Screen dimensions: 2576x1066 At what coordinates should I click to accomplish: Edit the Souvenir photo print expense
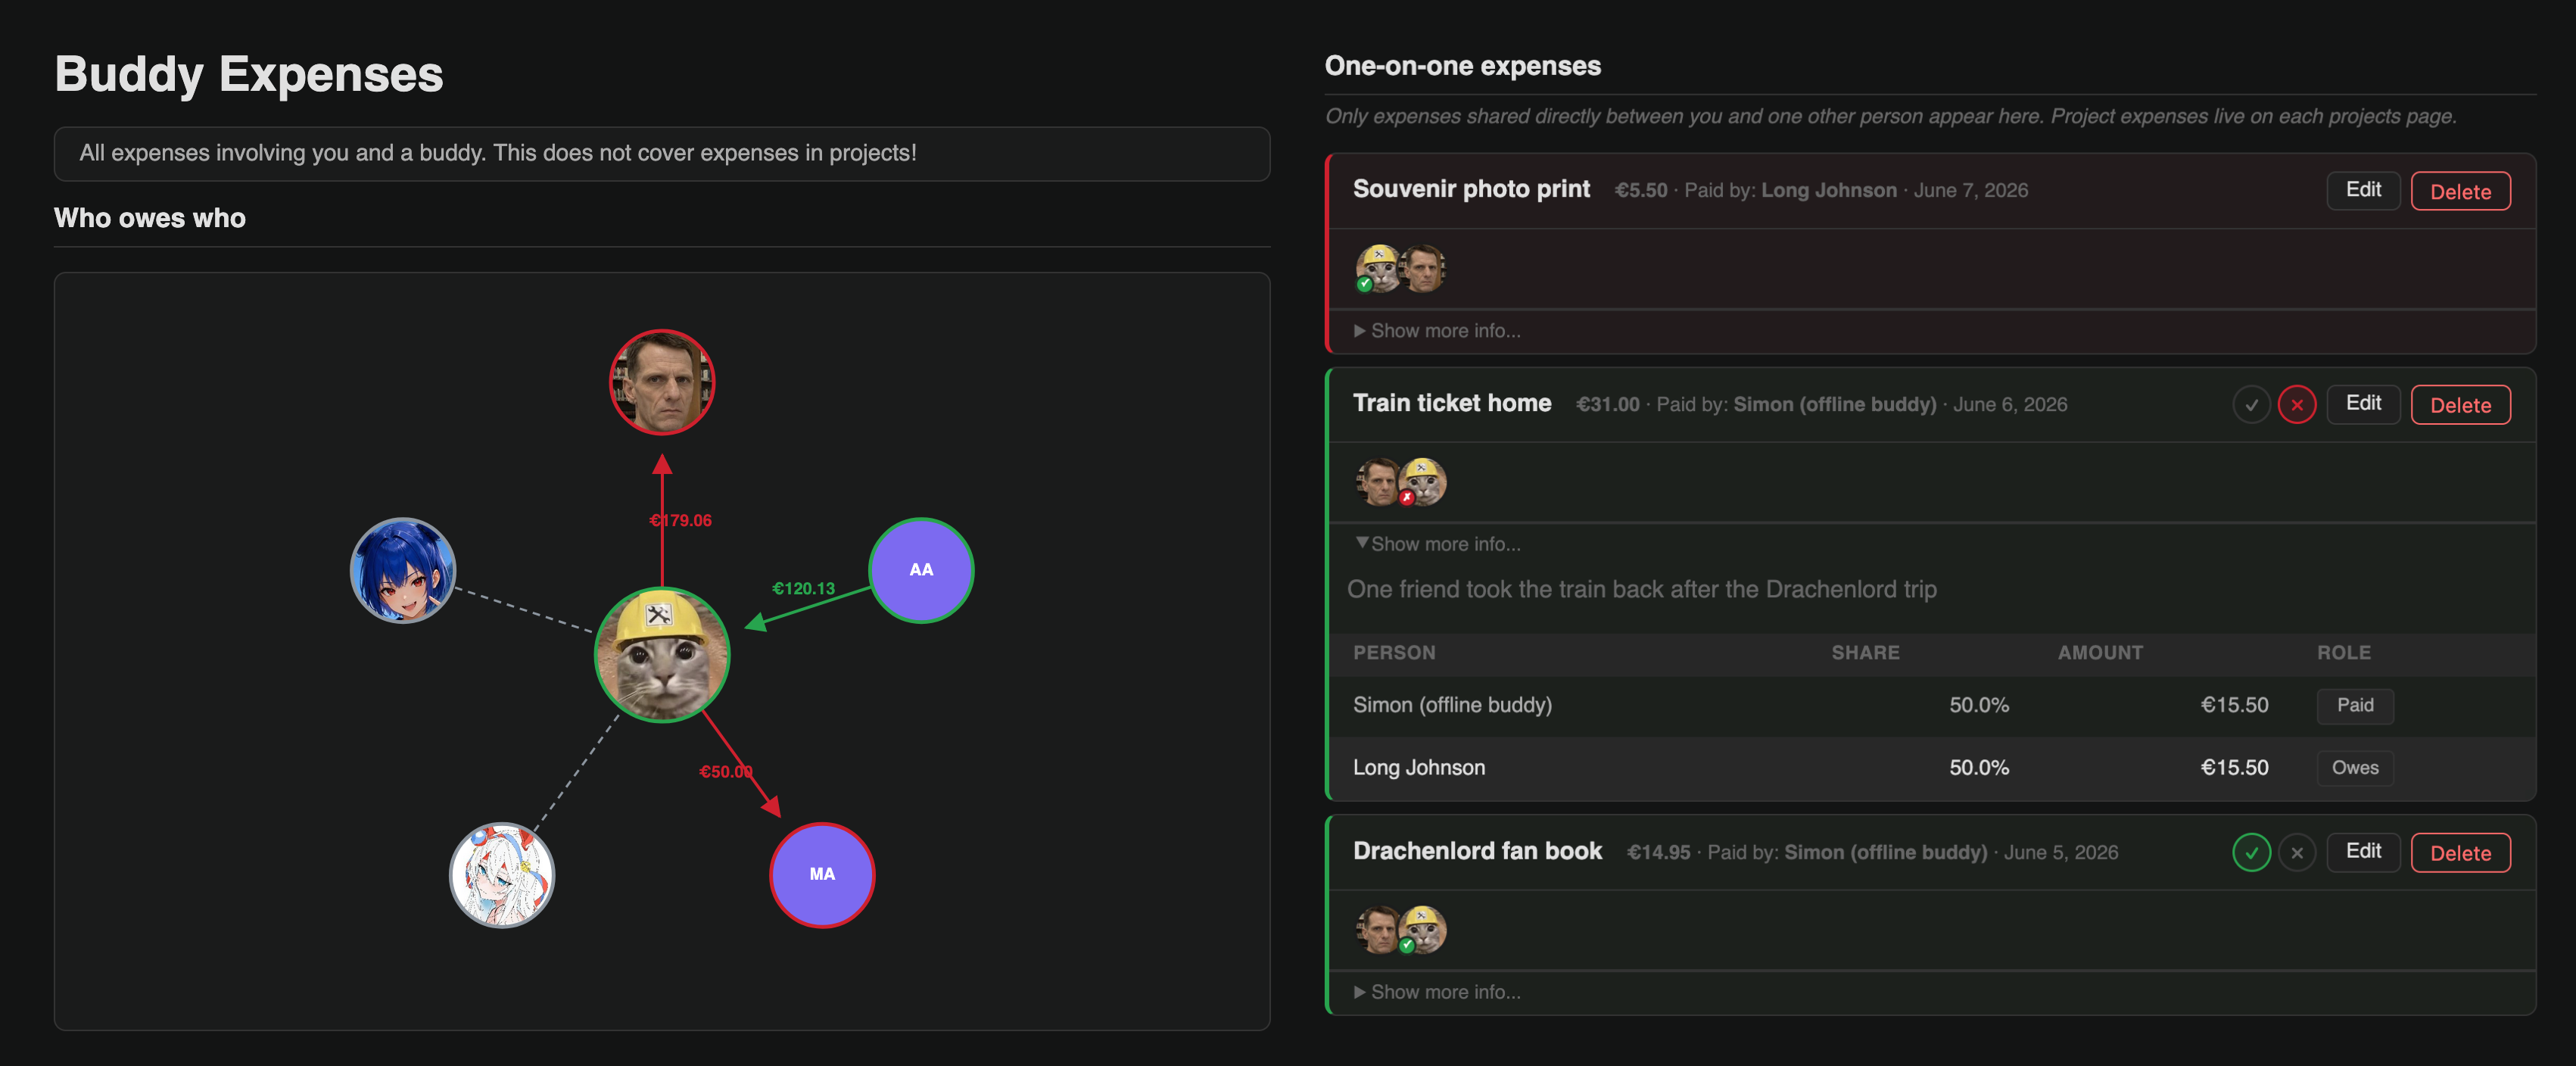pyautogui.click(x=2363, y=190)
